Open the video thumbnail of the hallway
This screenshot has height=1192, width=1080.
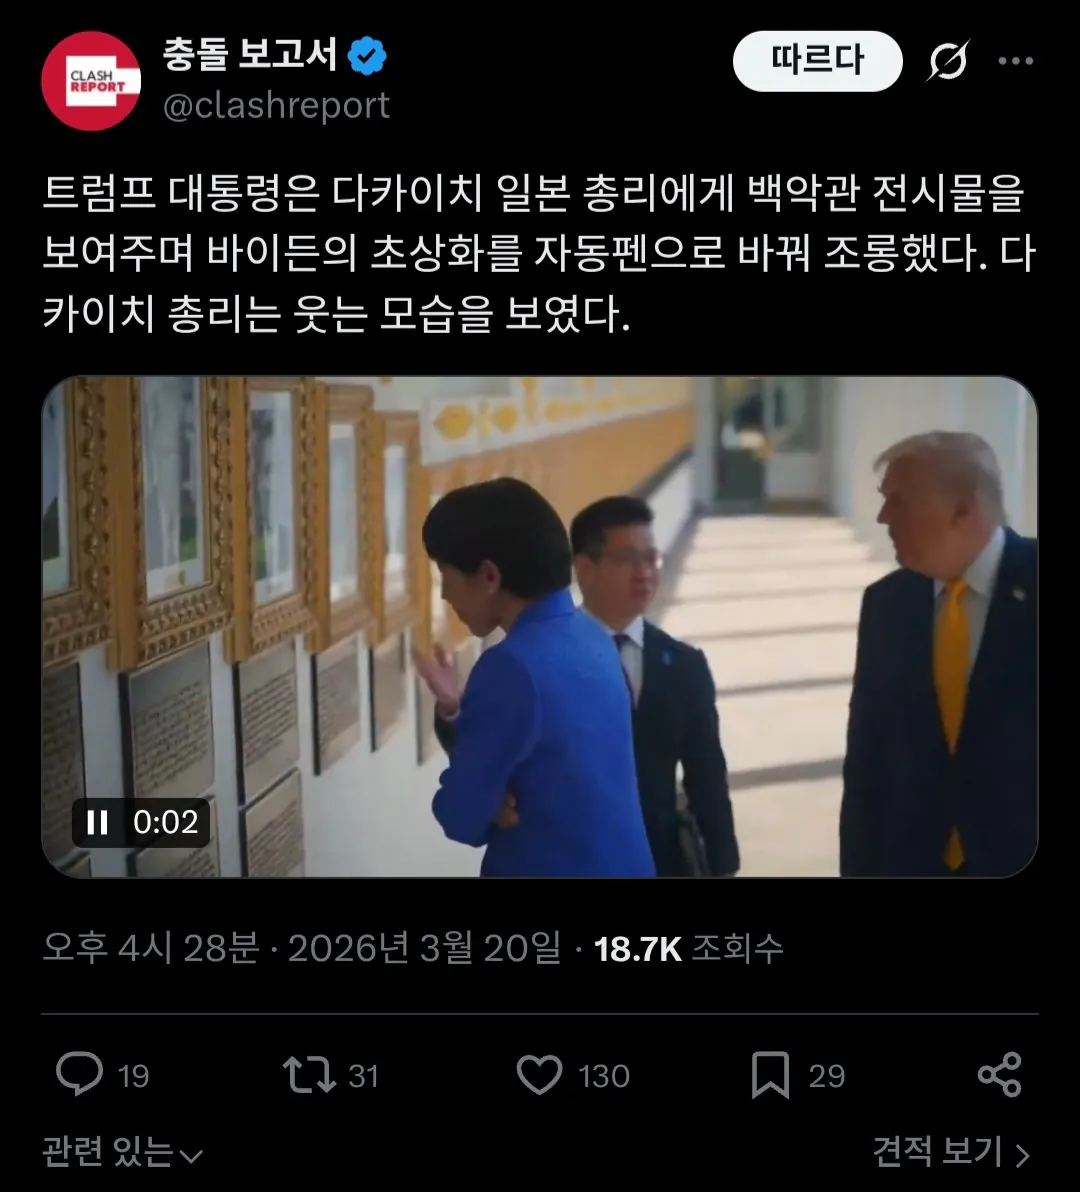coord(540,626)
